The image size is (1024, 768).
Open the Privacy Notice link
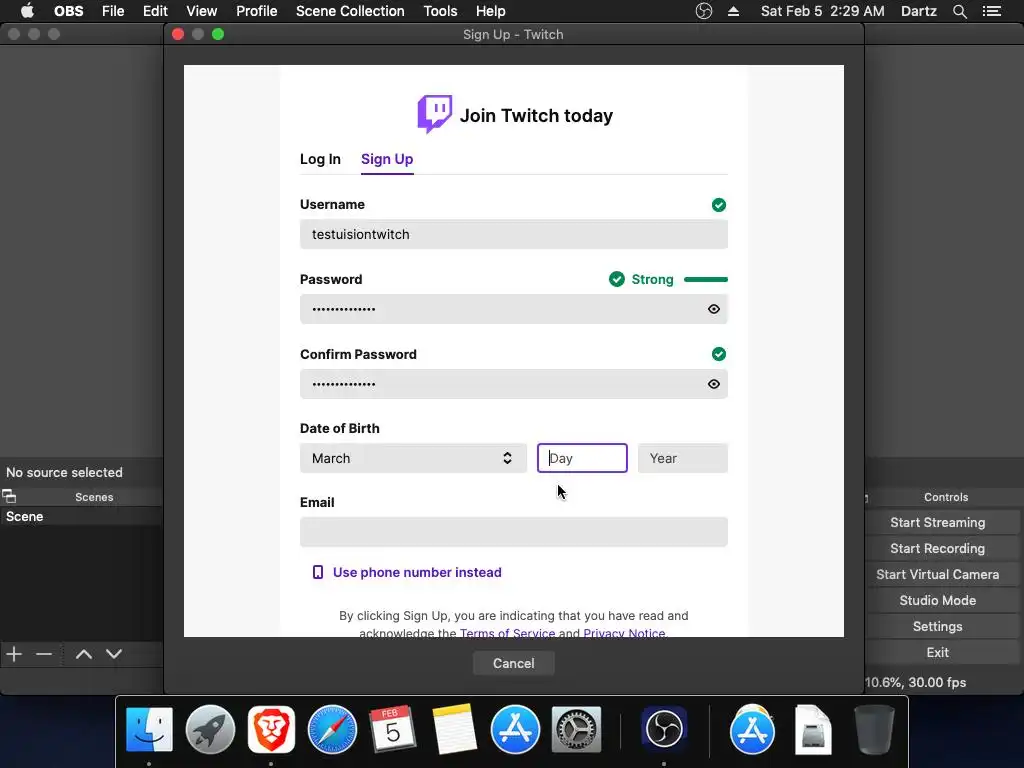point(624,632)
